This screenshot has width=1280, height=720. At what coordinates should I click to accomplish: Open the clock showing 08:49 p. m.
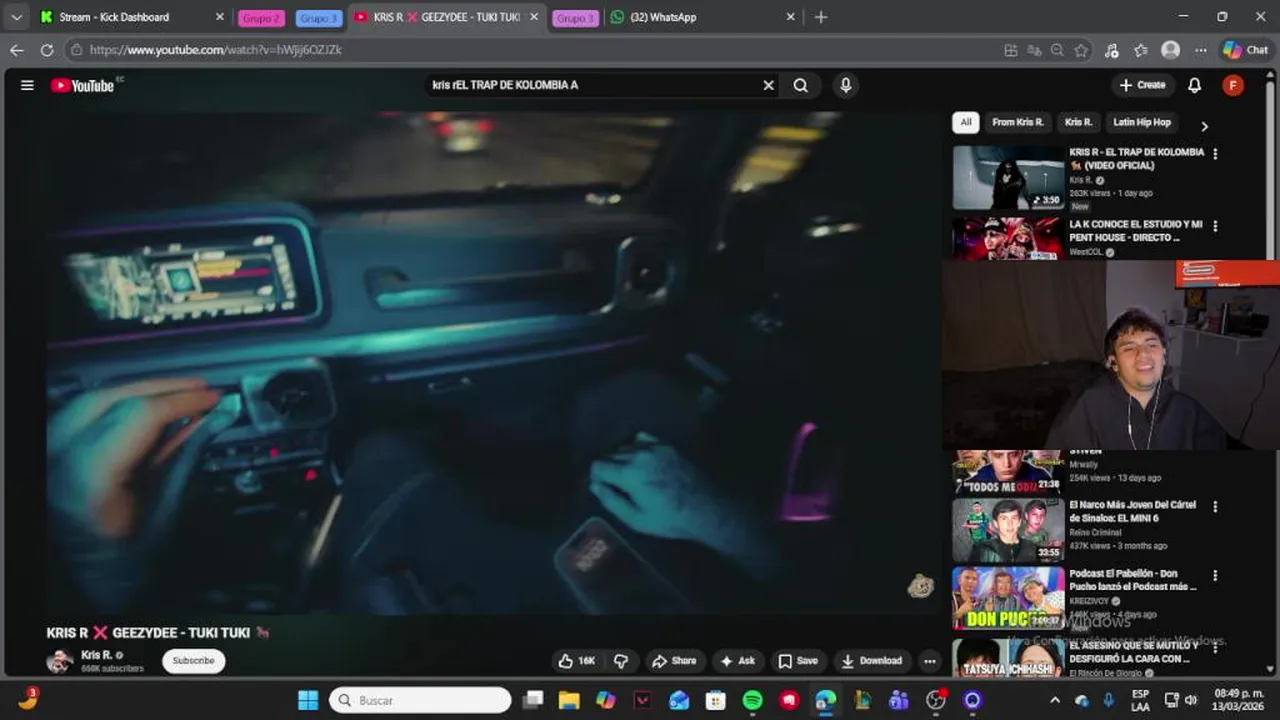click(1238, 700)
